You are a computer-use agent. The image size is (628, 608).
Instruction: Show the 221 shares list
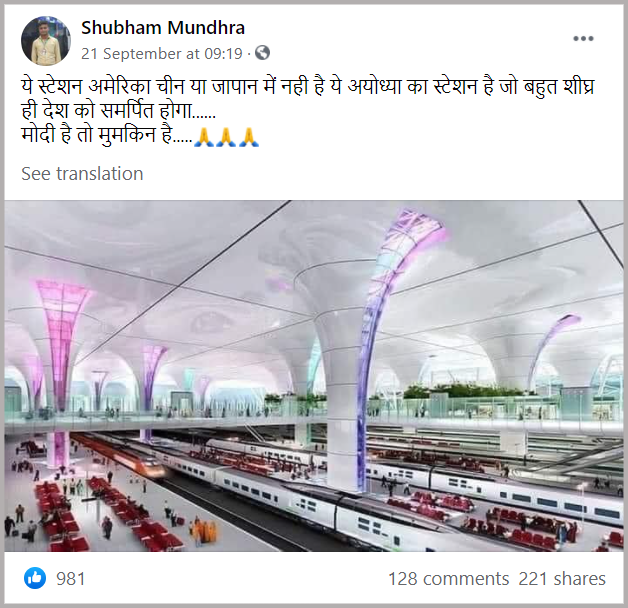click(x=562, y=579)
